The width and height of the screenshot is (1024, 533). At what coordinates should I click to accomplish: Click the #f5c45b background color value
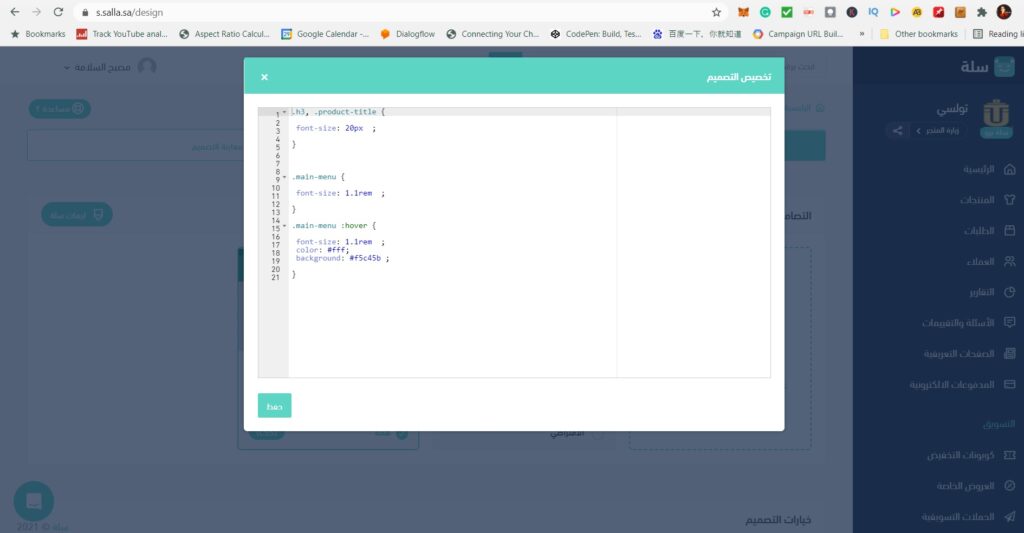(365, 258)
